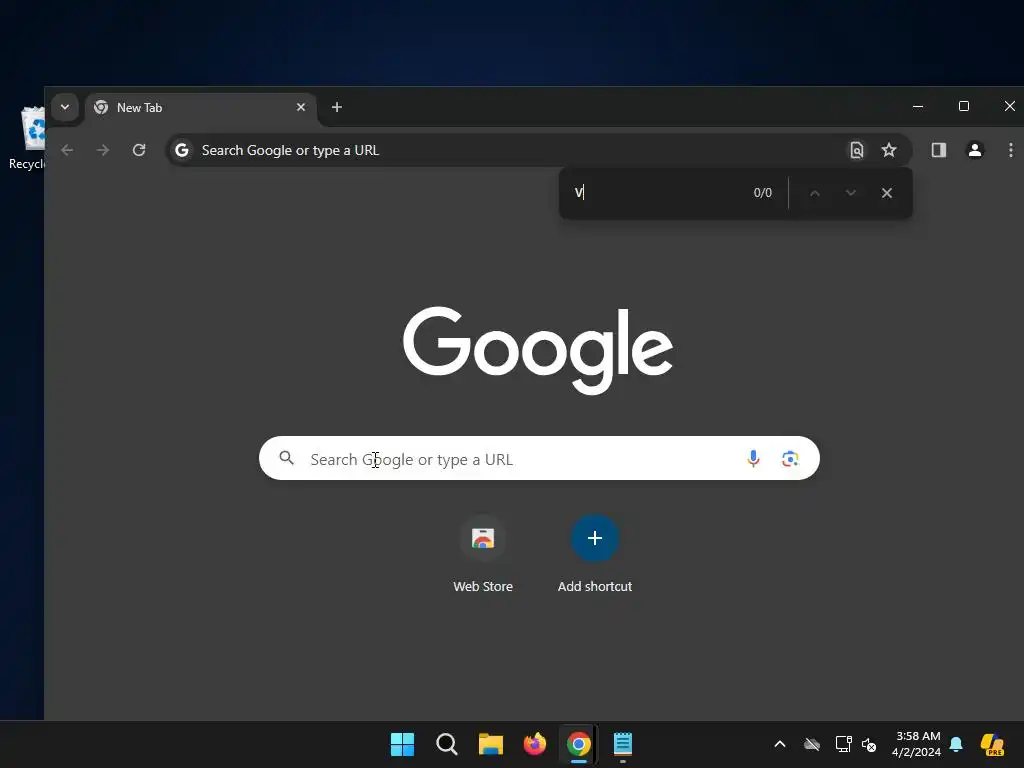Open the Windows Start menu
The width and height of the screenshot is (1024, 768).
pyautogui.click(x=402, y=744)
